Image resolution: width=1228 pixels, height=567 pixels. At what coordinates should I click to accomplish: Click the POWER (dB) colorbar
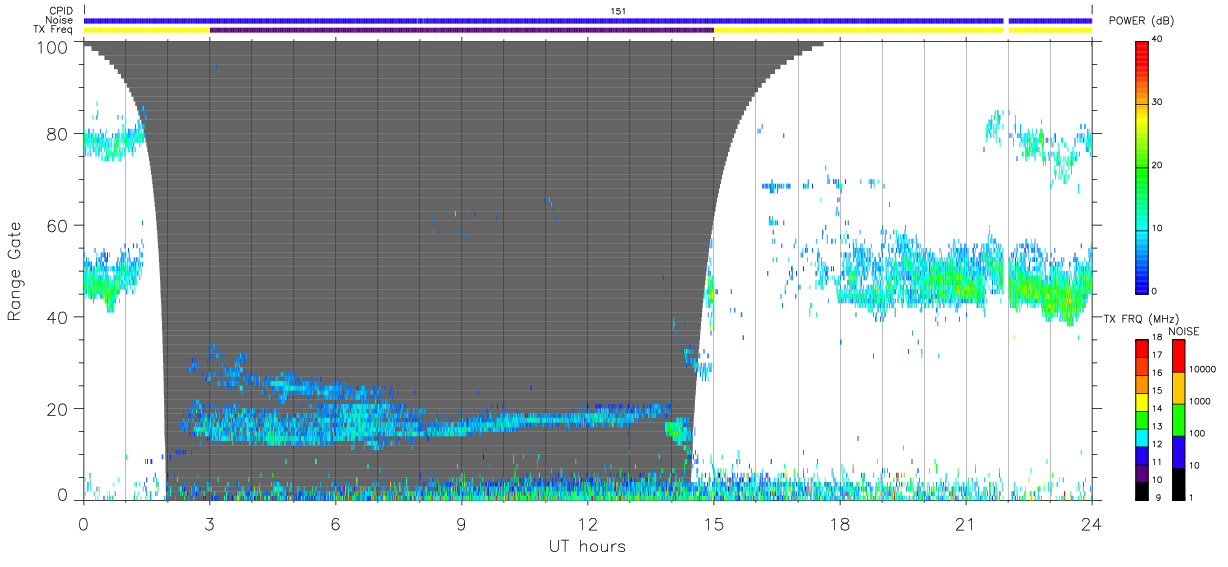(1142, 166)
